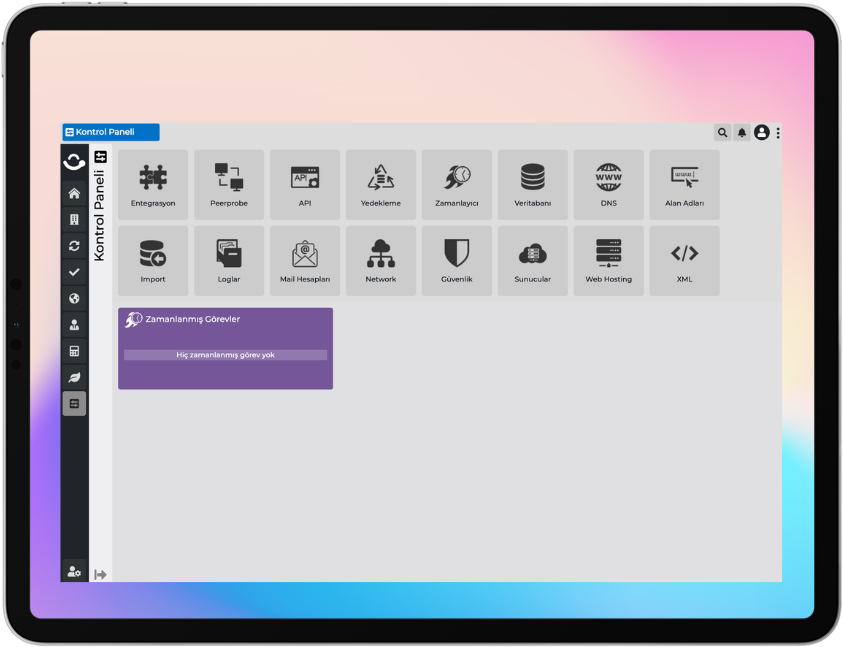
Task: Open the three-dot overflow menu
Action: (778, 132)
